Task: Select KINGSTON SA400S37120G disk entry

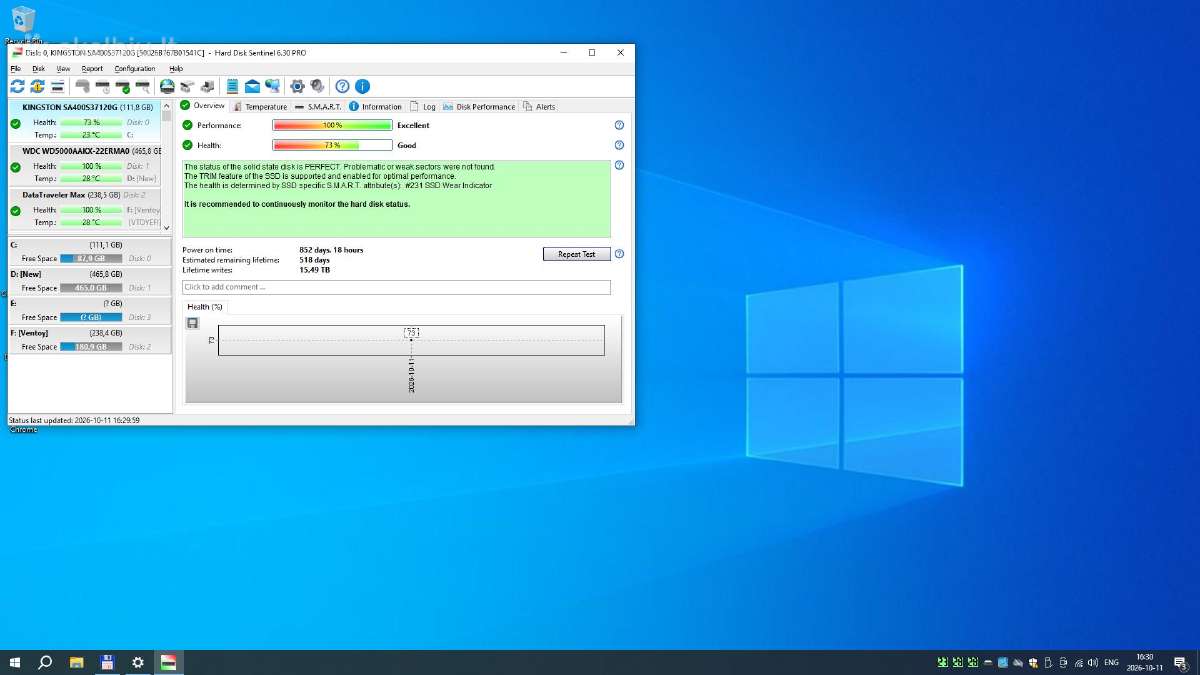Action: (85, 121)
